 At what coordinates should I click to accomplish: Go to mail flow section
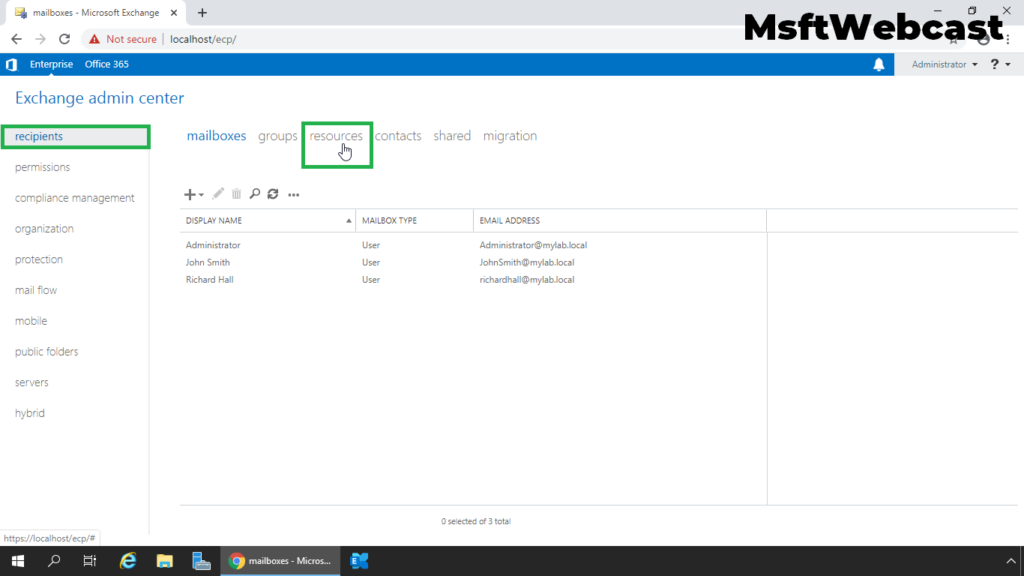(x=36, y=290)
